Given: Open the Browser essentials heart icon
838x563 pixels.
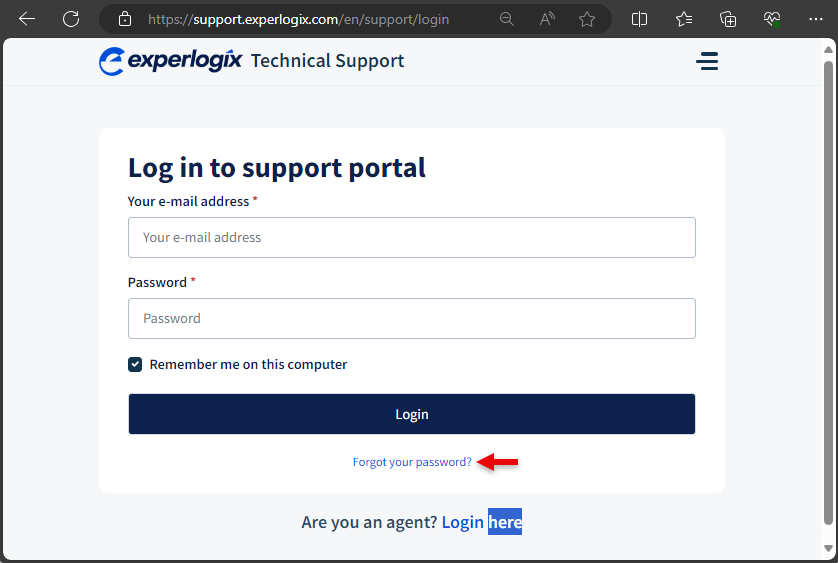Looking at the screenshot, I should pos(772,19).
